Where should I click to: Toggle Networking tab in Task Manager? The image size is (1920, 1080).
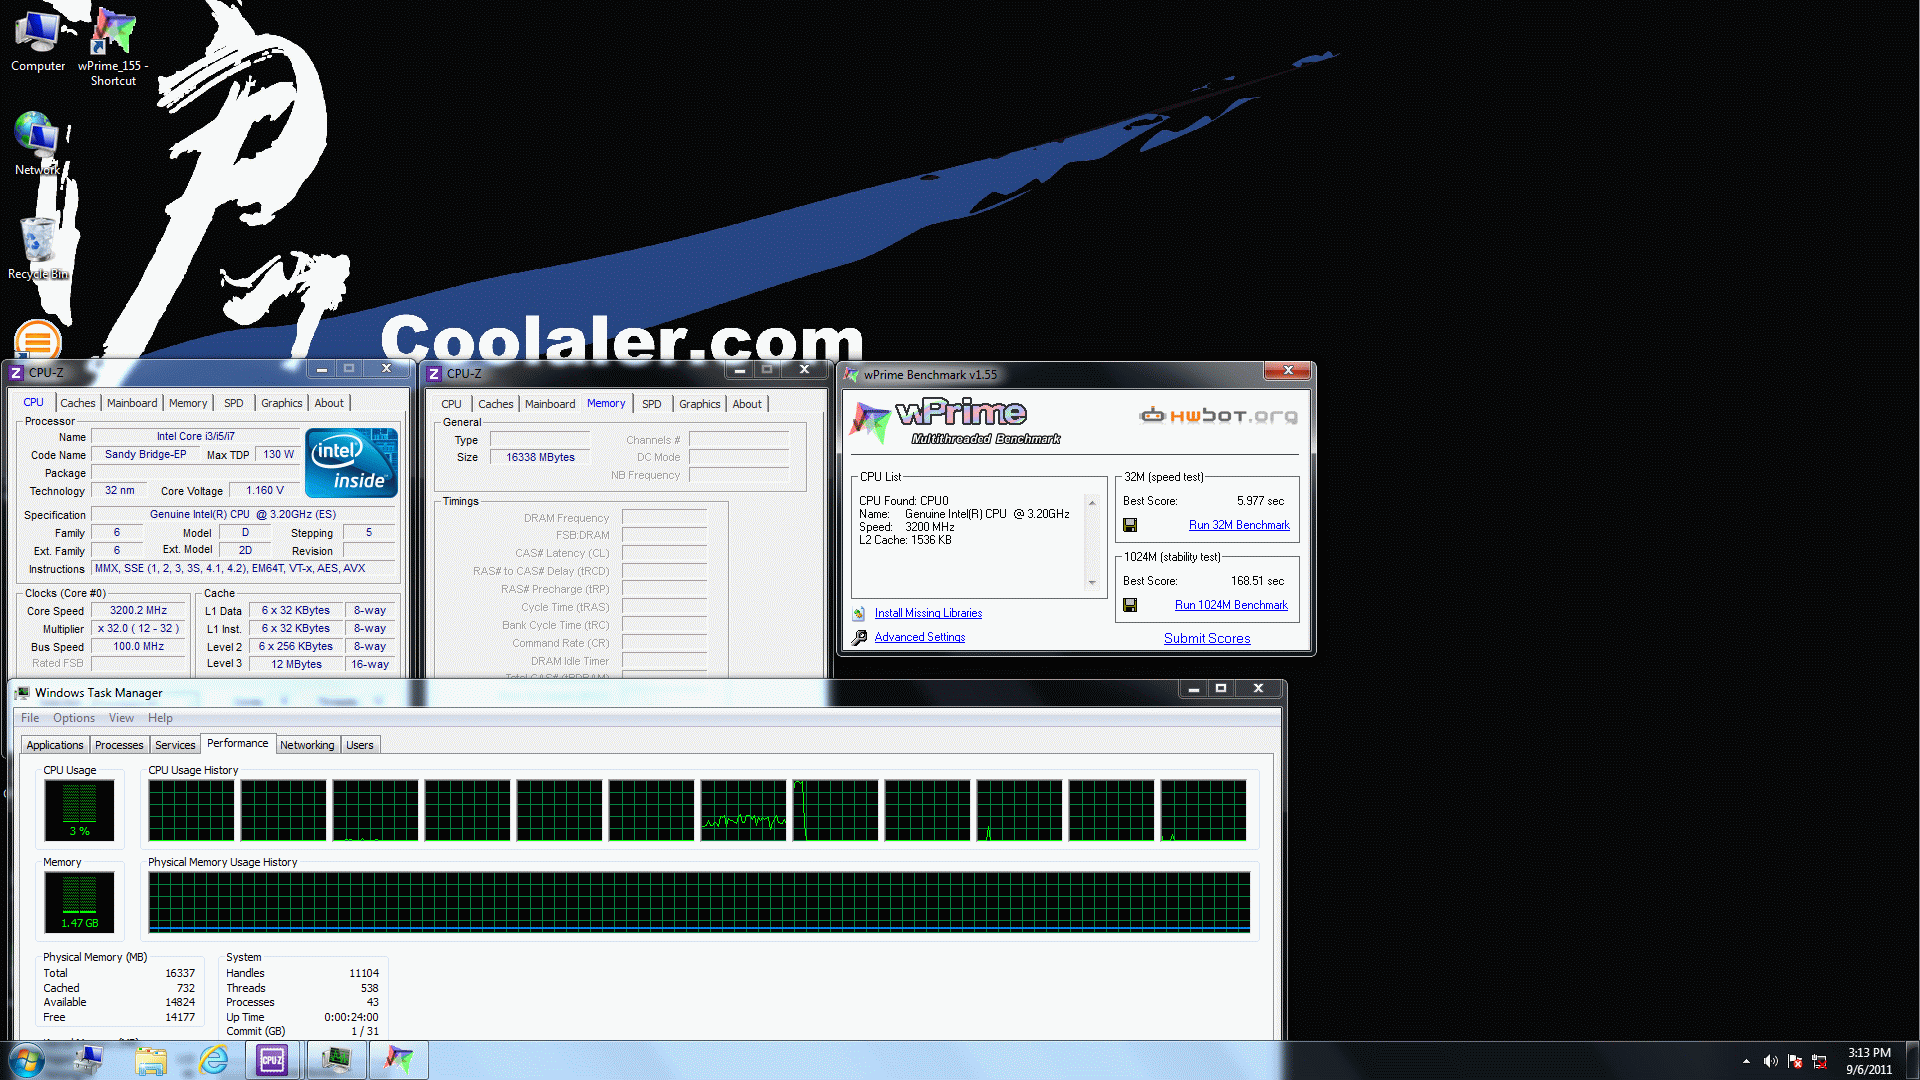[x=307, y=745]
